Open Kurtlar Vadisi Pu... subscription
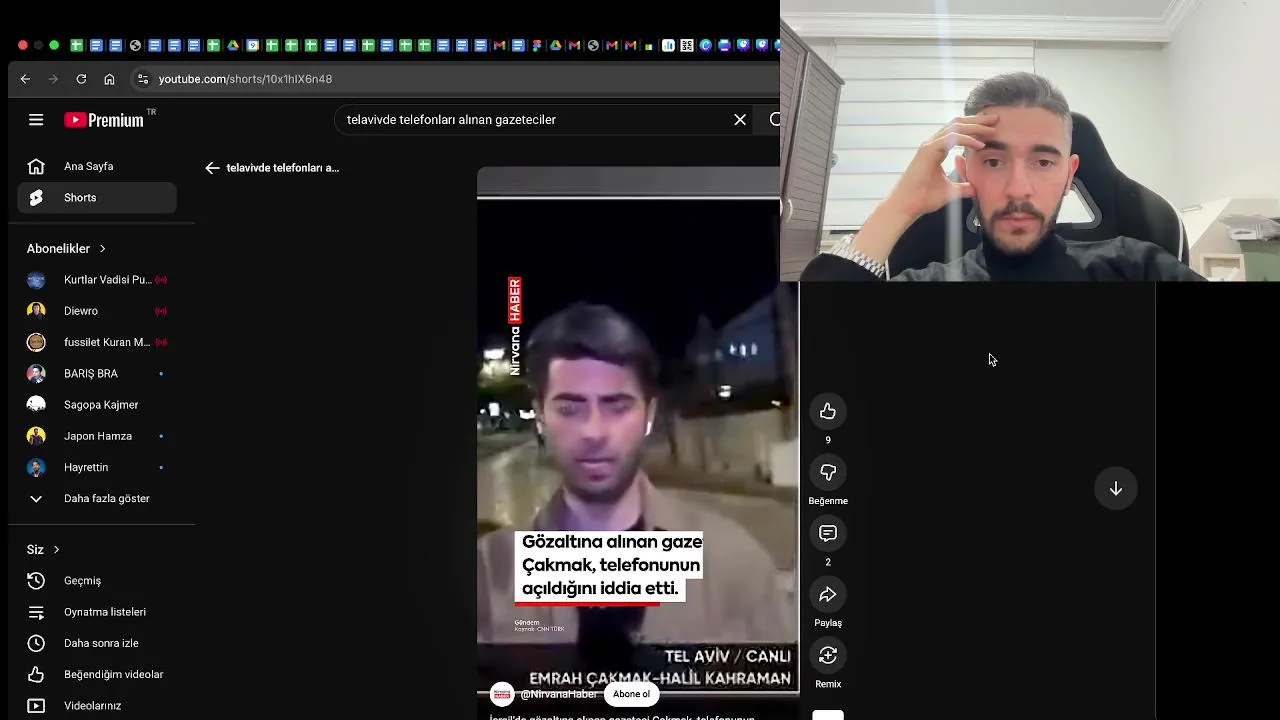 97,280
